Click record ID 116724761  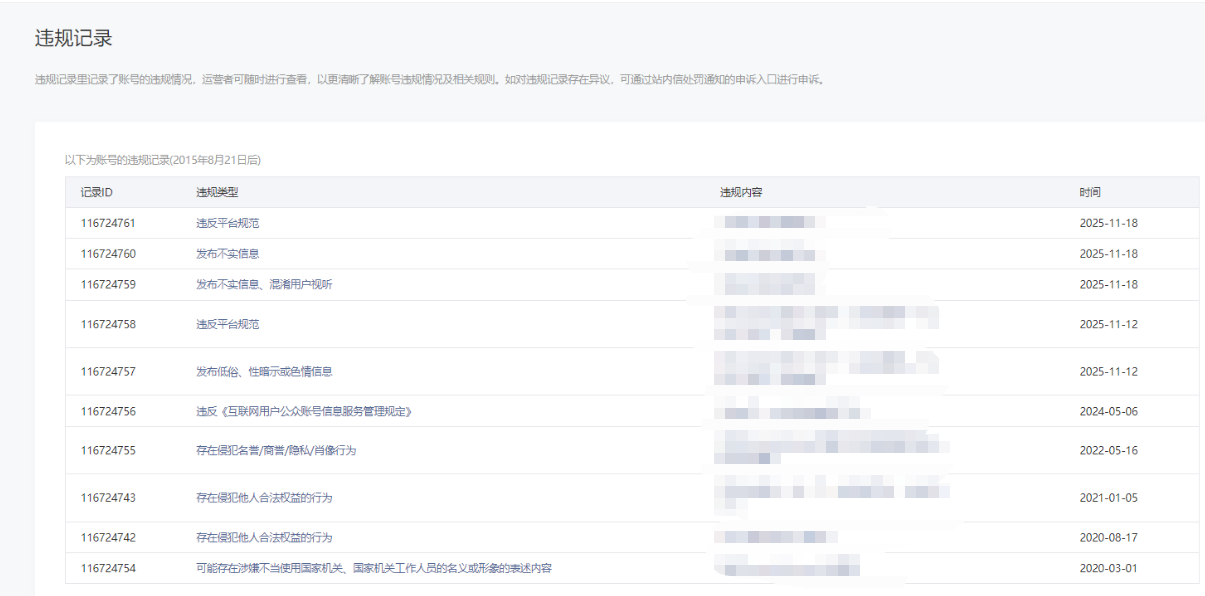(x=108, y=223)
